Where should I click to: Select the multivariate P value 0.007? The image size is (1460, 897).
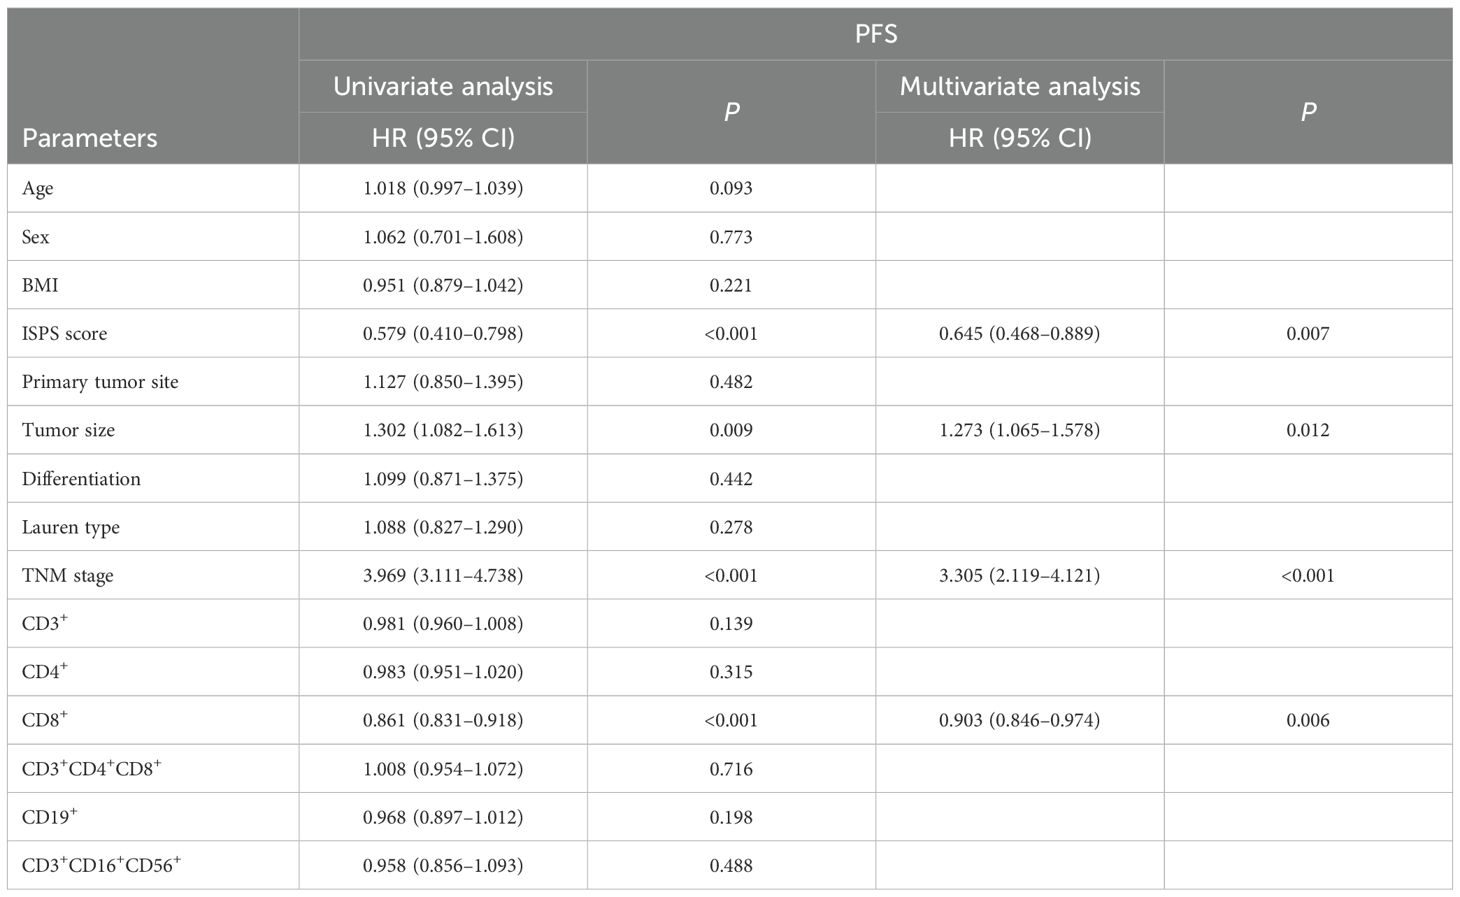[x=1307, y=334]
